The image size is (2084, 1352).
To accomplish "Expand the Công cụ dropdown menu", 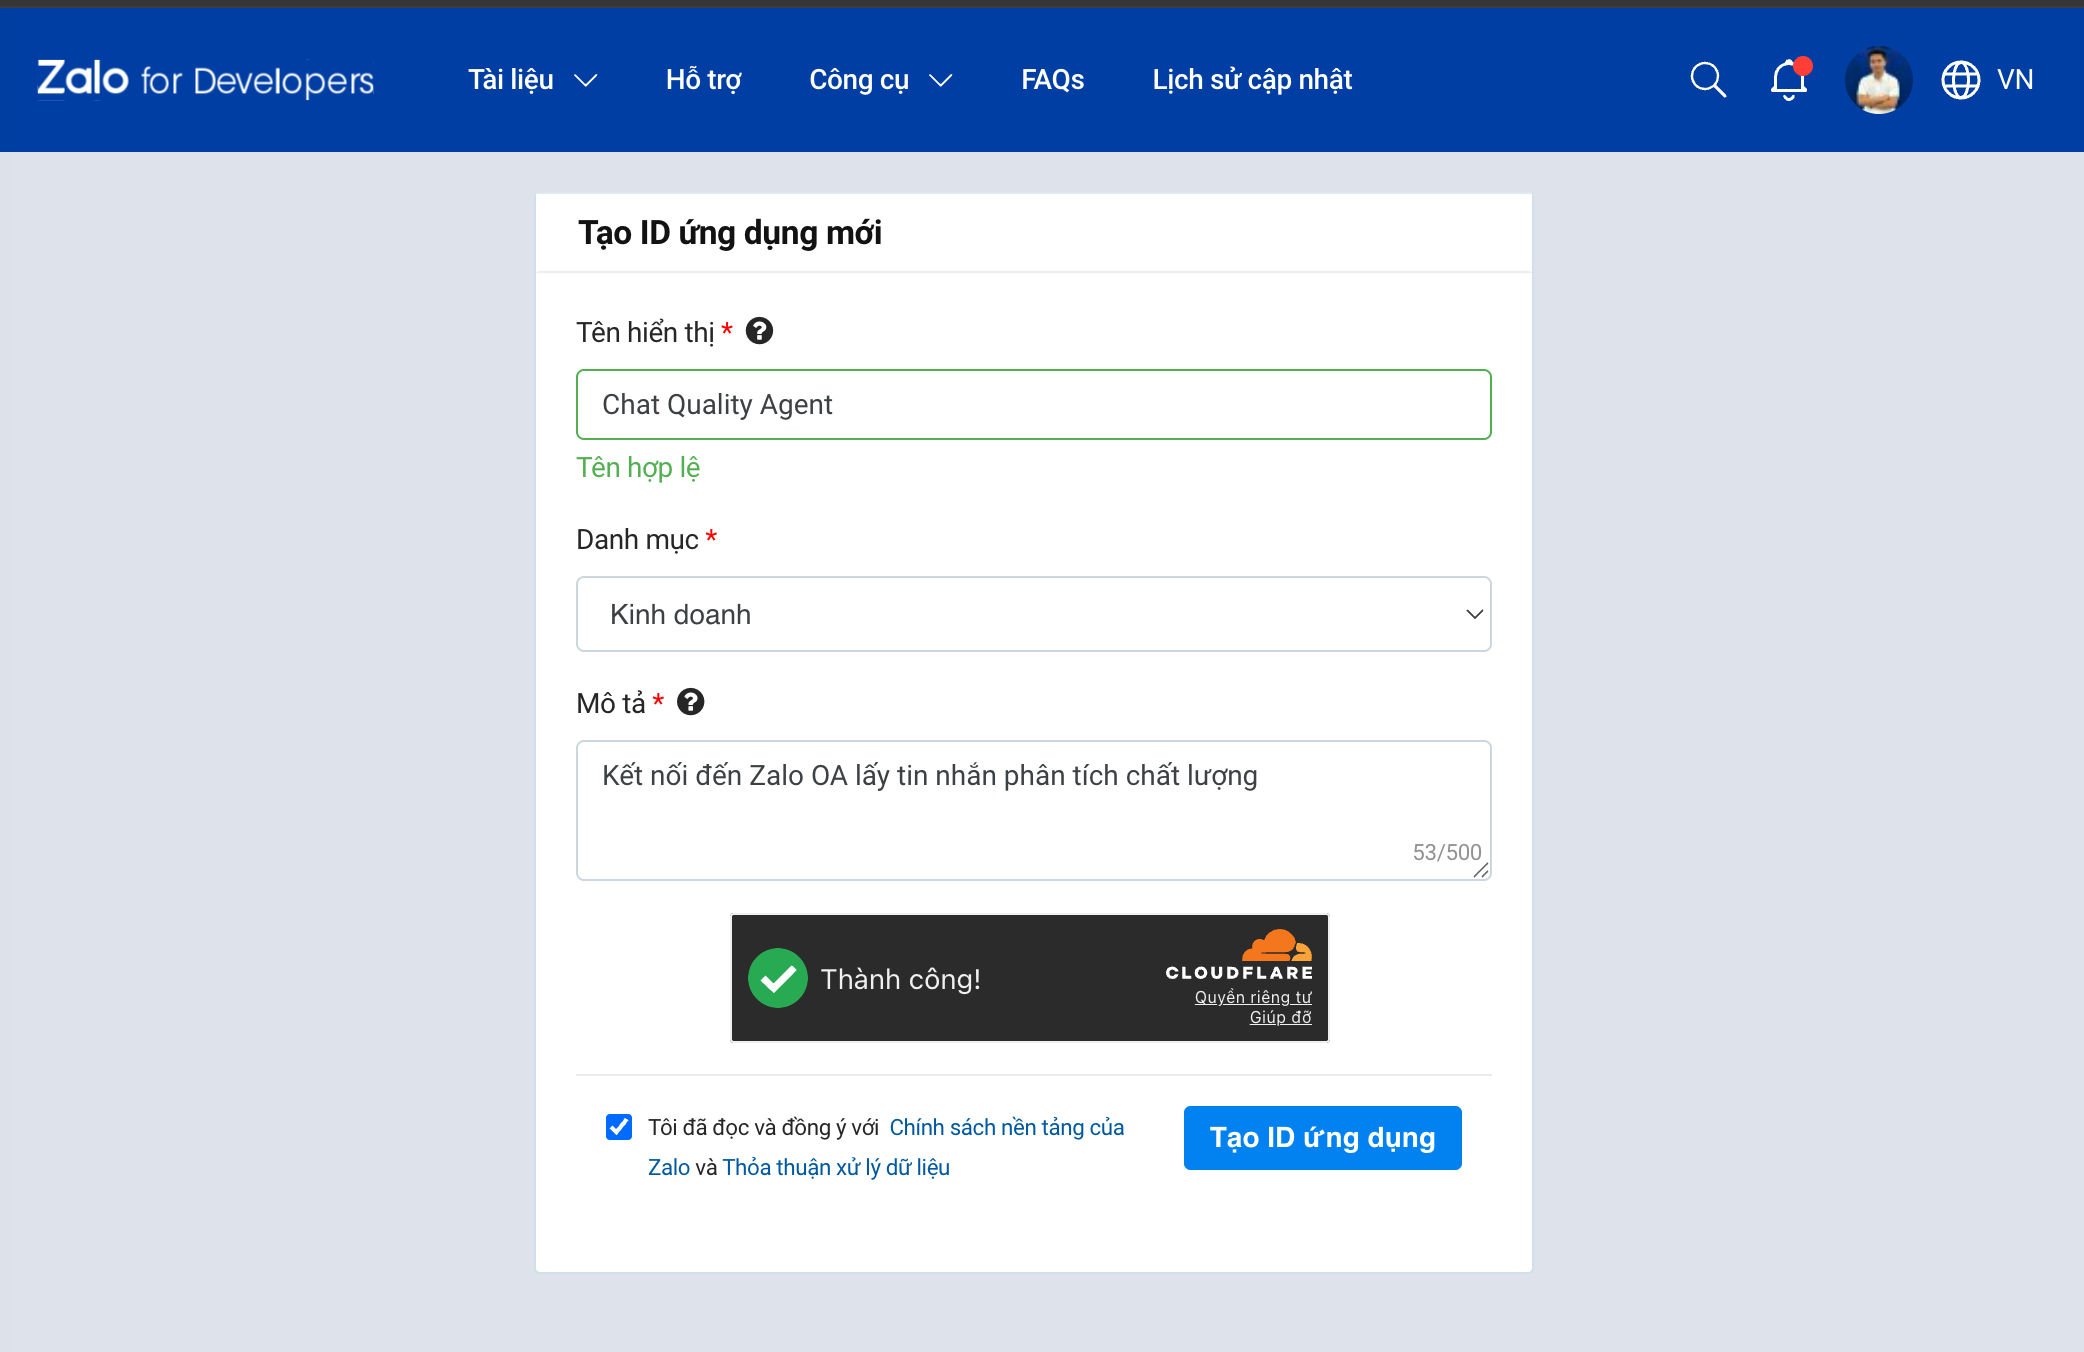I will pos(880,79).
